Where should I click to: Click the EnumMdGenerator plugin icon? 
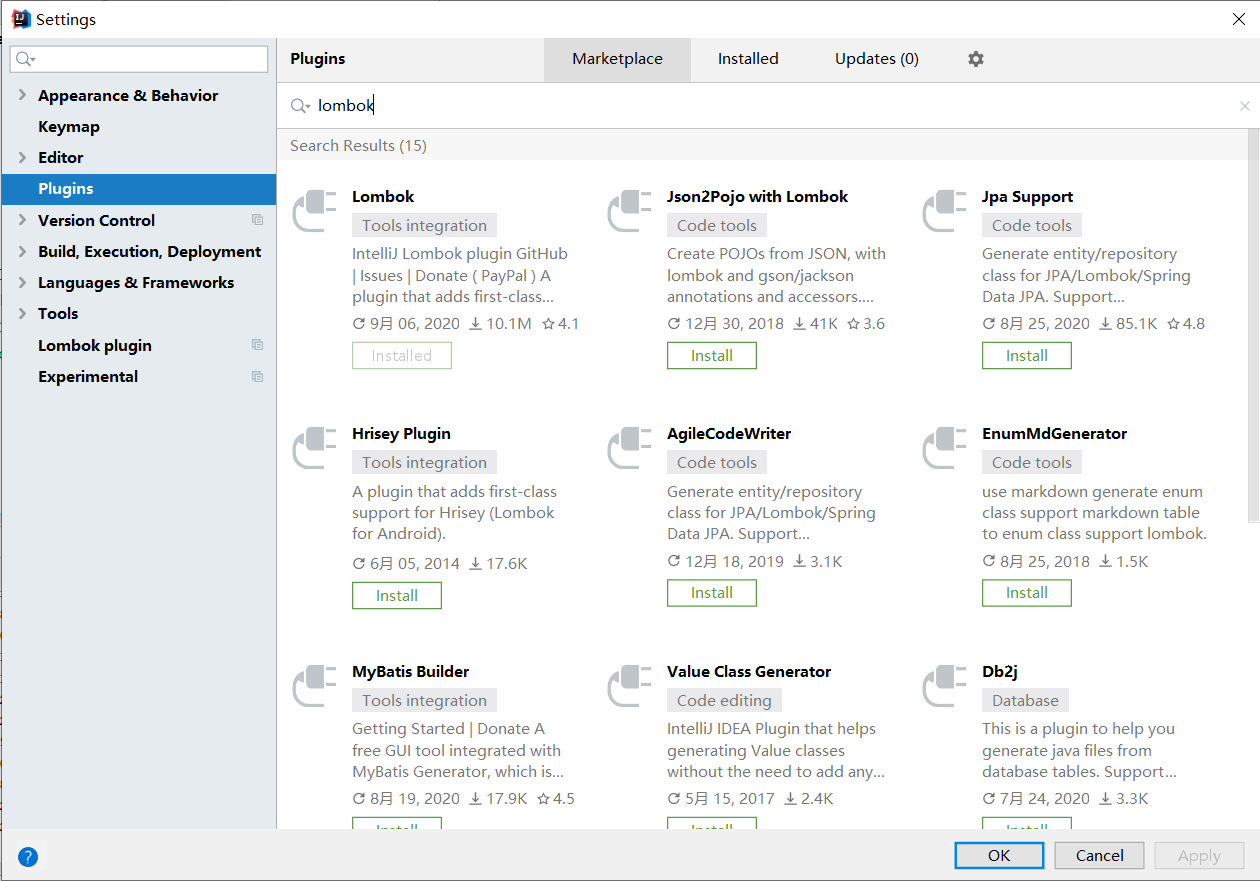(945, 448)
